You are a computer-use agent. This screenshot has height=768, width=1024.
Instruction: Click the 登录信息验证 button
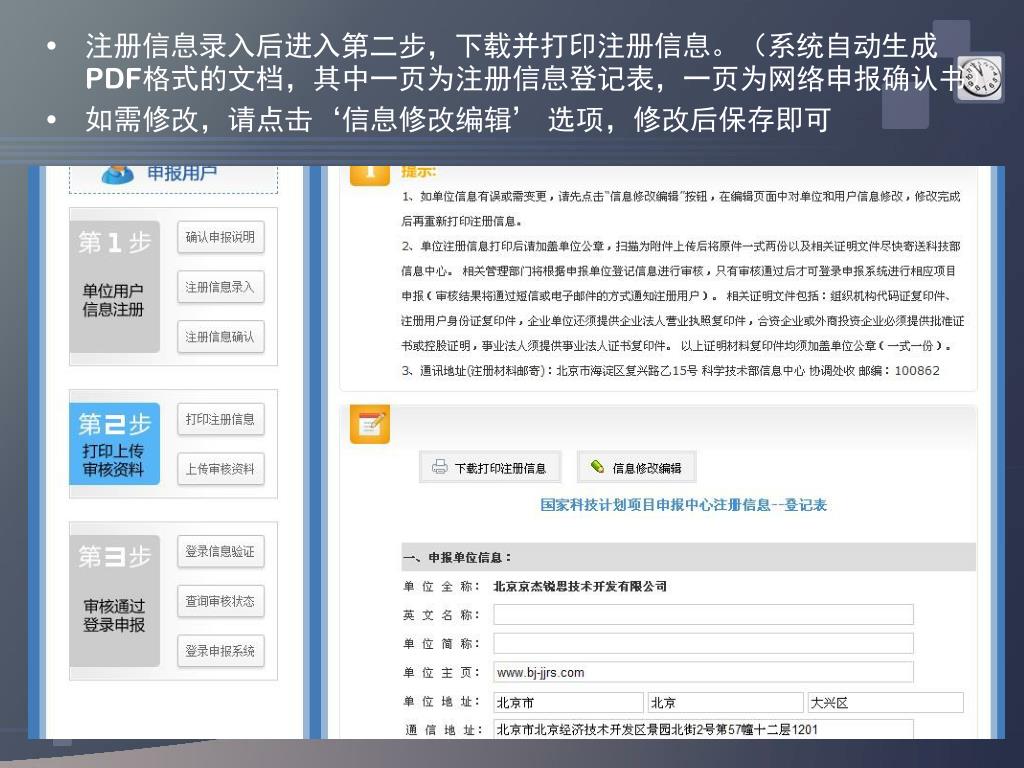pyautogui.click(x=220, y=551)
